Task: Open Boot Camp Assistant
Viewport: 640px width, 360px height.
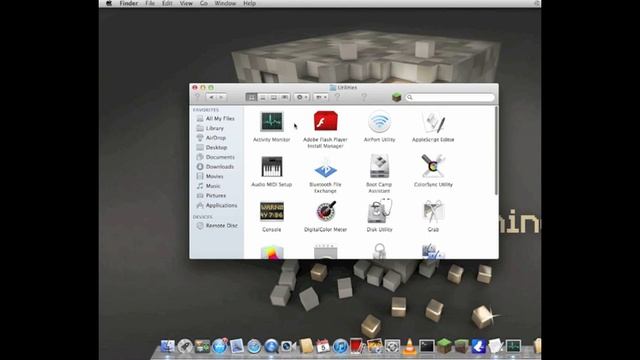Action: point(379,166)
